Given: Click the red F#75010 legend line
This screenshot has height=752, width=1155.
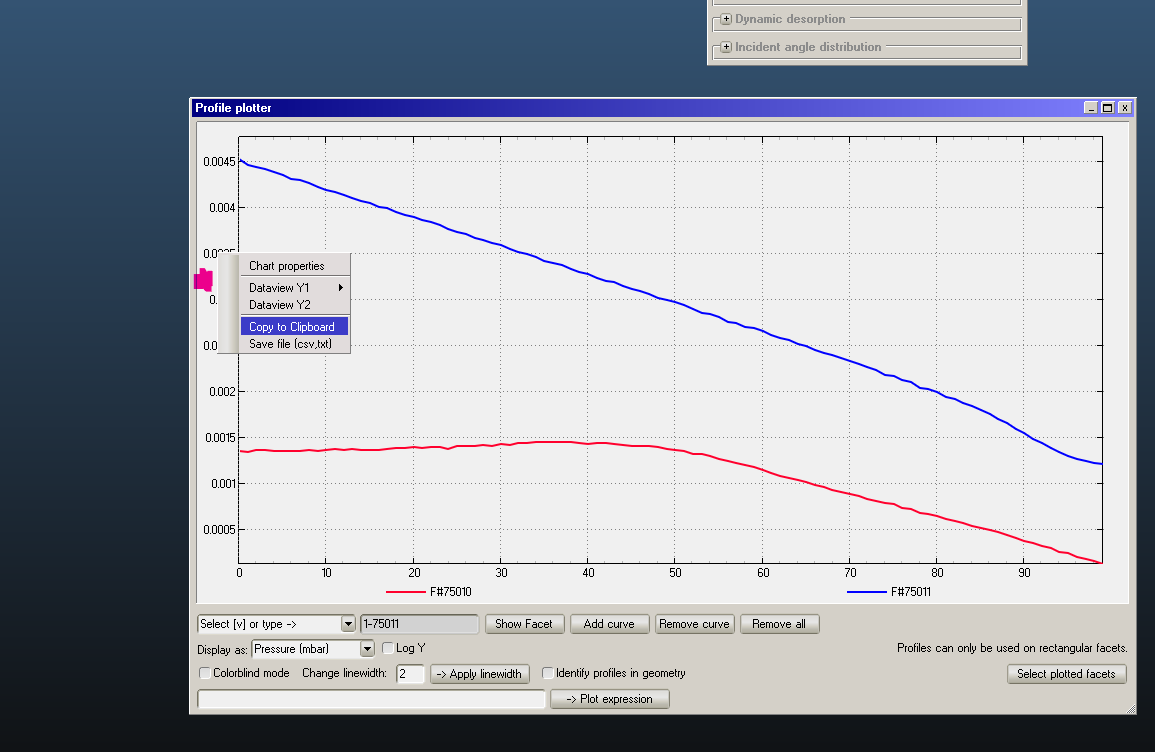Looking at the screenshot, I should (405, 592).
